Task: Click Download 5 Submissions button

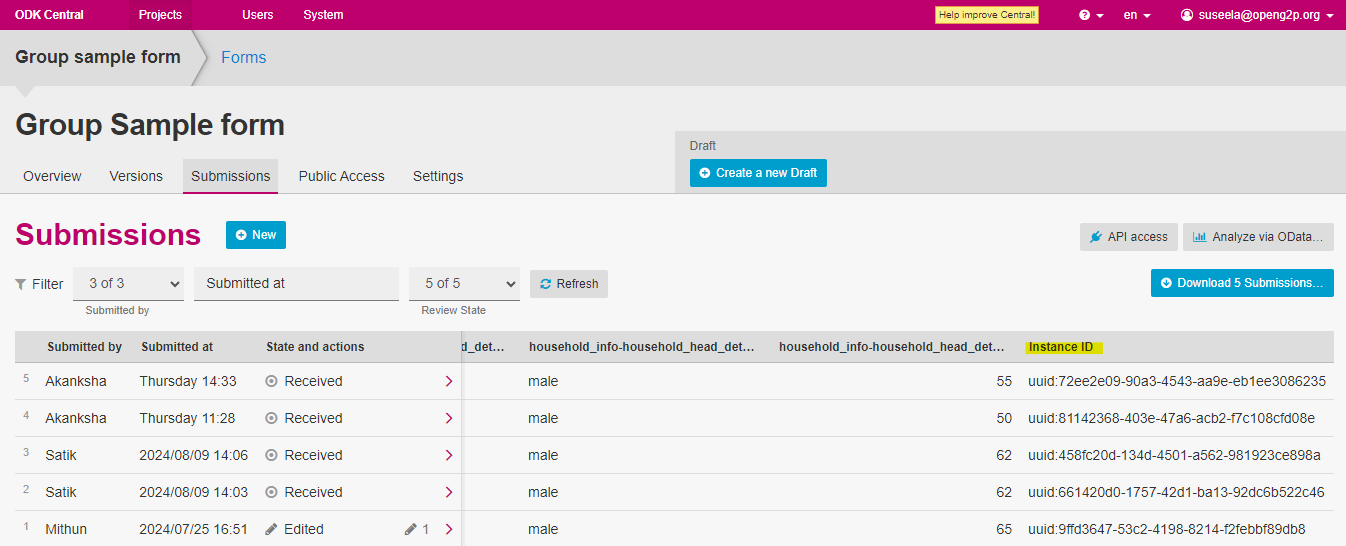Action: [1242, 283]
